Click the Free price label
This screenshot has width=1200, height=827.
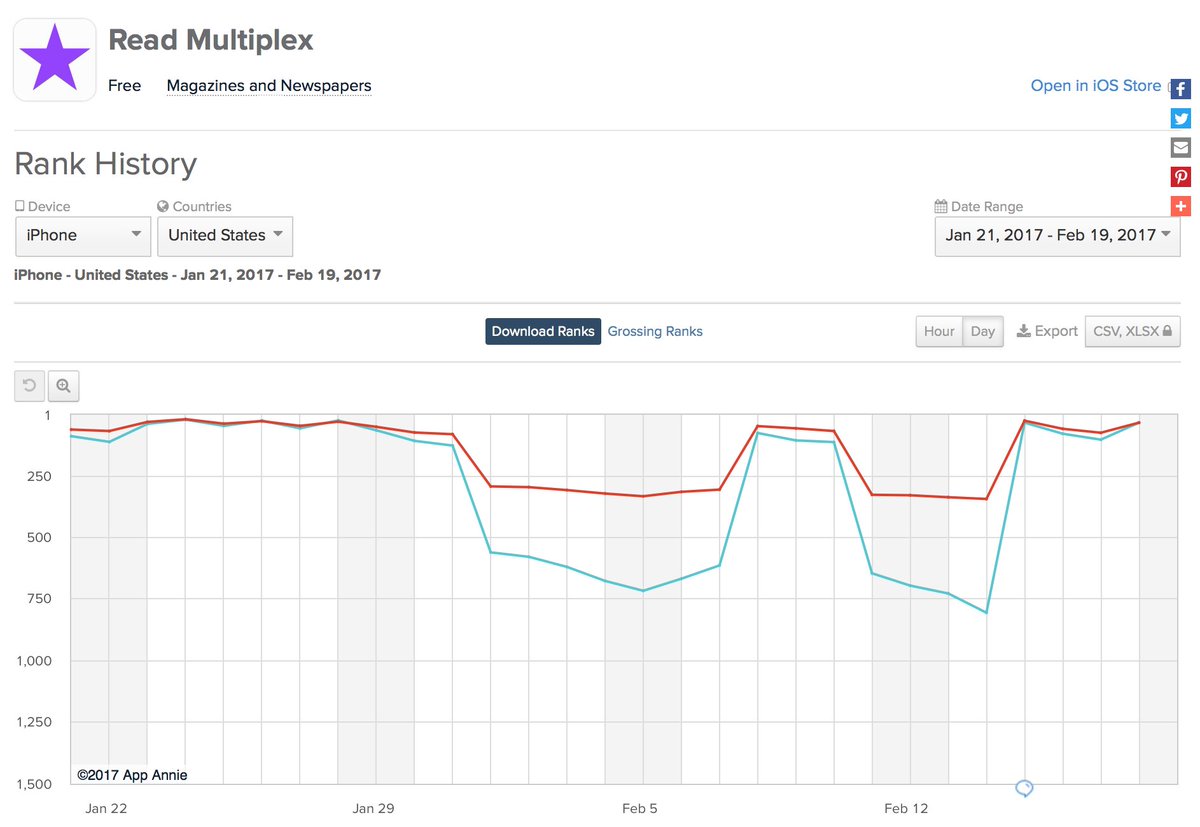125,86
